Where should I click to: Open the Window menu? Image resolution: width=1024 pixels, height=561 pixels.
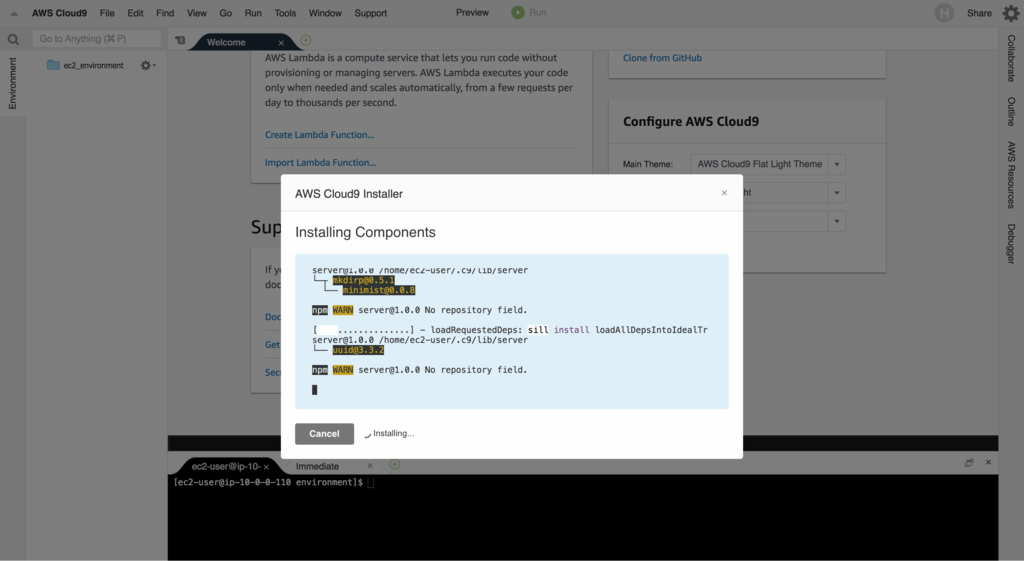tap(325, 13)
